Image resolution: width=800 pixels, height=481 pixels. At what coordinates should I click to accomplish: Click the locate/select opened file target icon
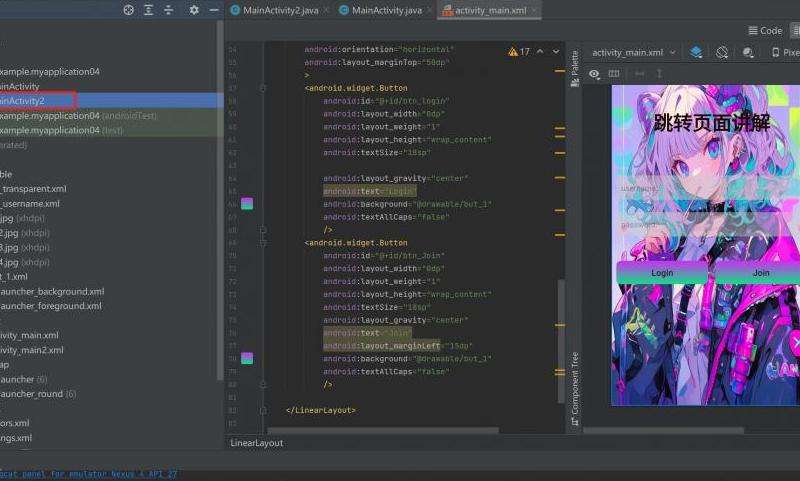point(128,10)
